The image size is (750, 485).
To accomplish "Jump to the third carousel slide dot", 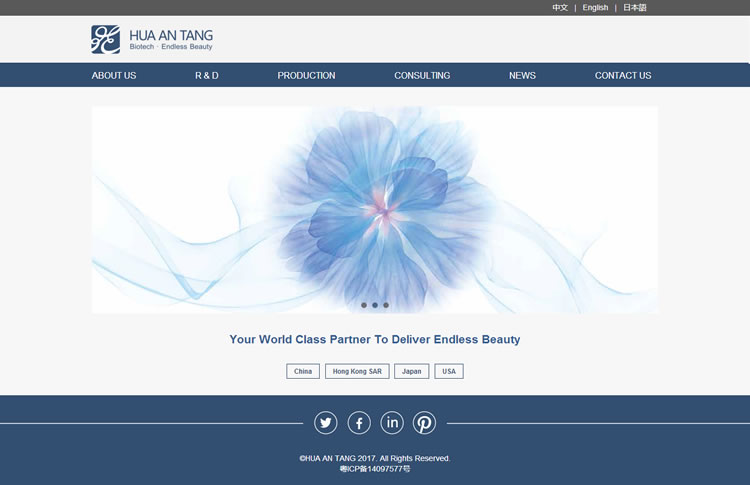I will point(386,305).
